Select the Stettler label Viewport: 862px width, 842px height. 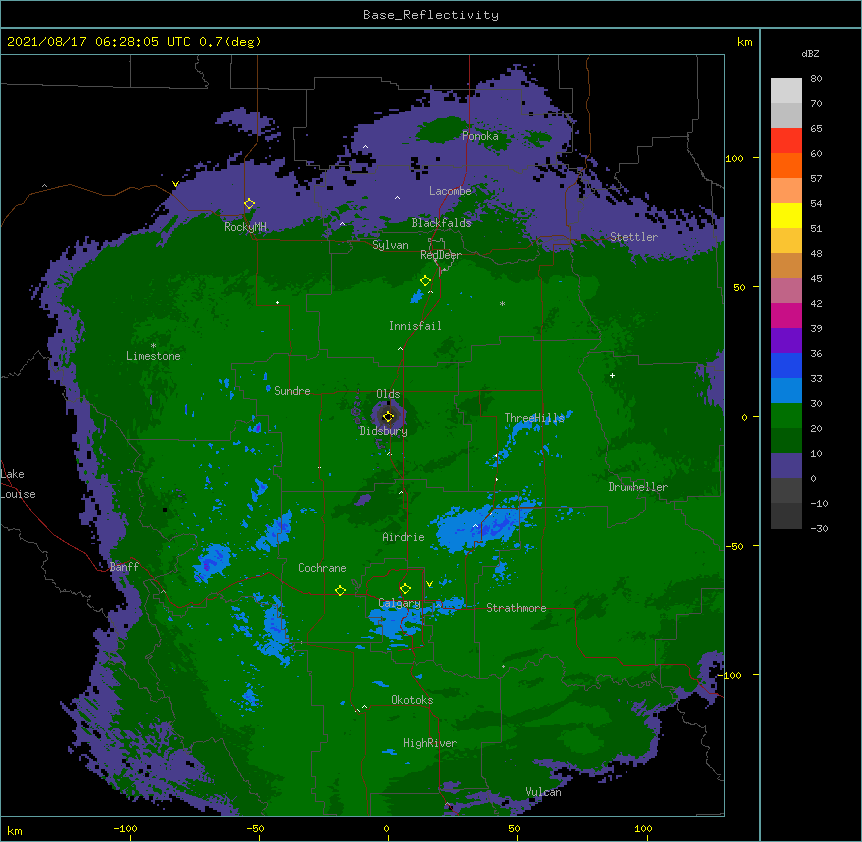pyautogui.click(x=634, y=237)
